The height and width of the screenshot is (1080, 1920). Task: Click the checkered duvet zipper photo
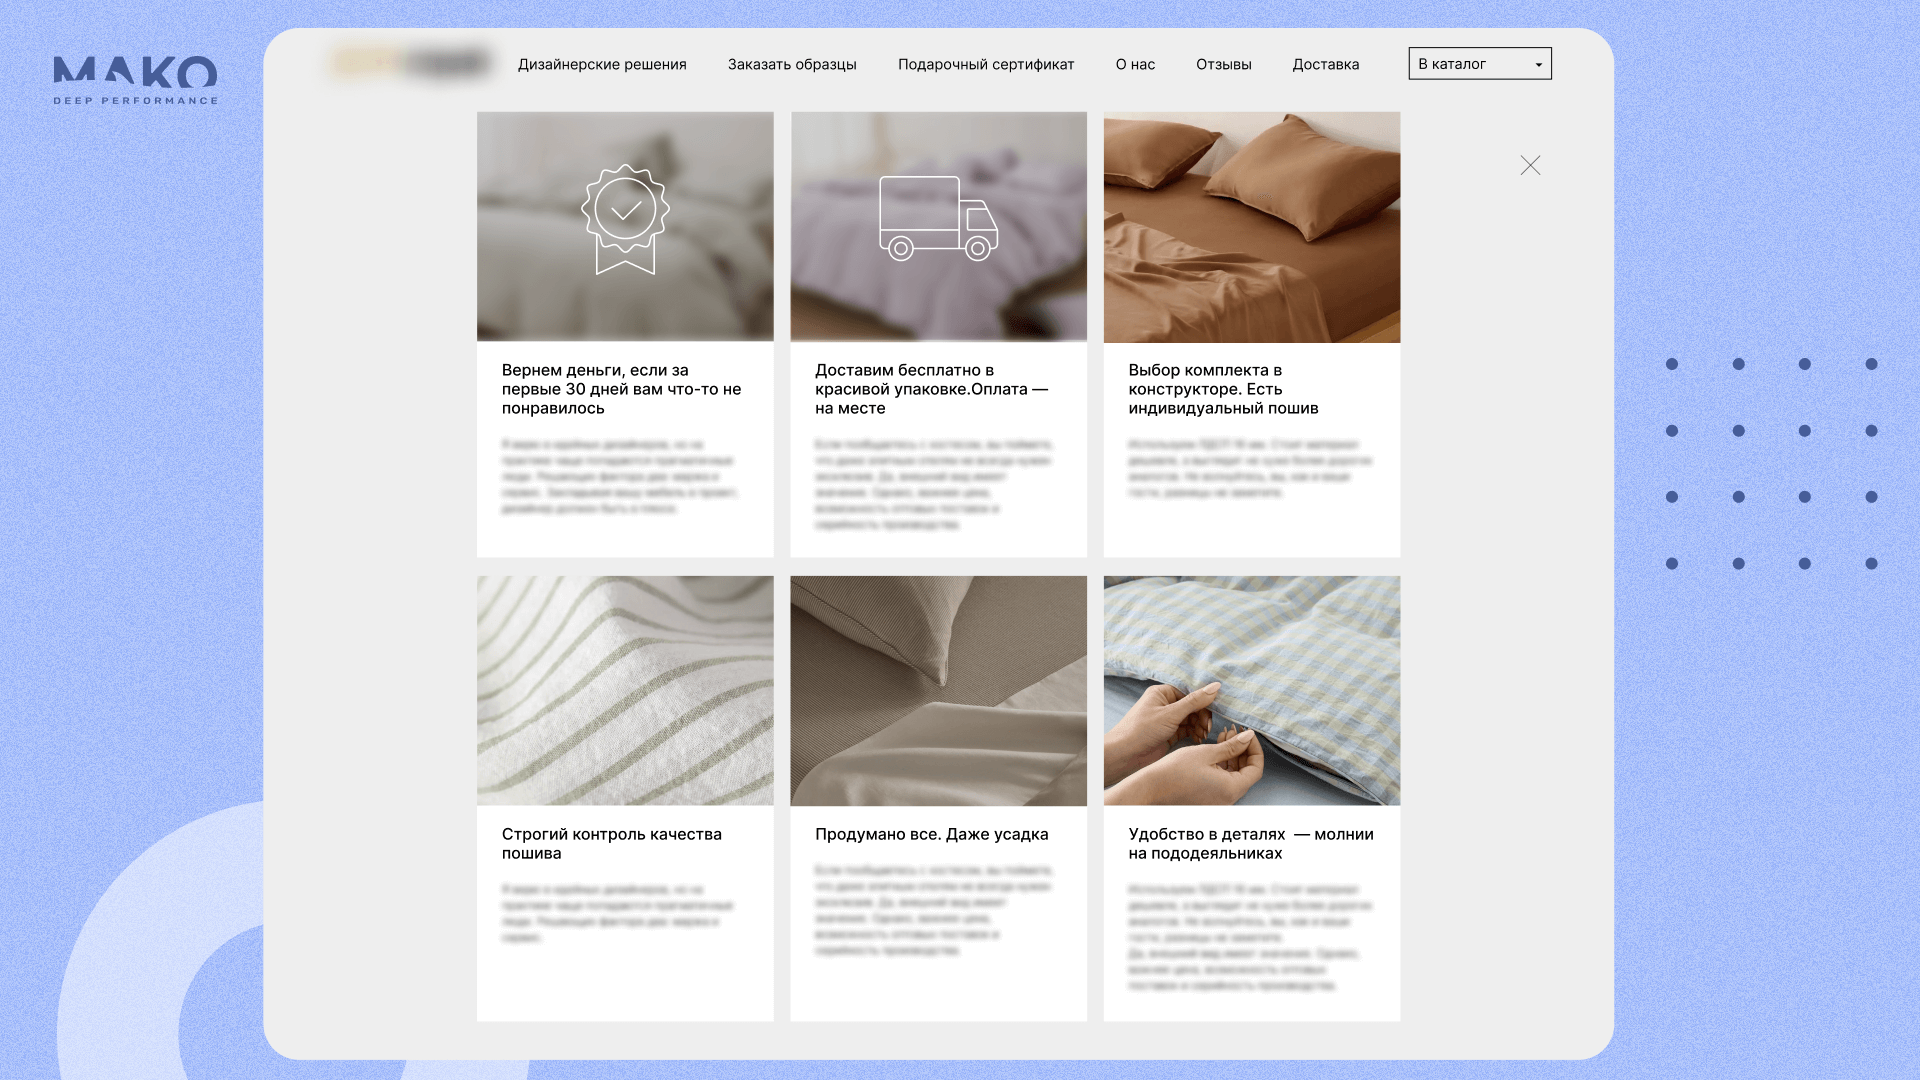pyautogui.click(x=1251, y=690)
